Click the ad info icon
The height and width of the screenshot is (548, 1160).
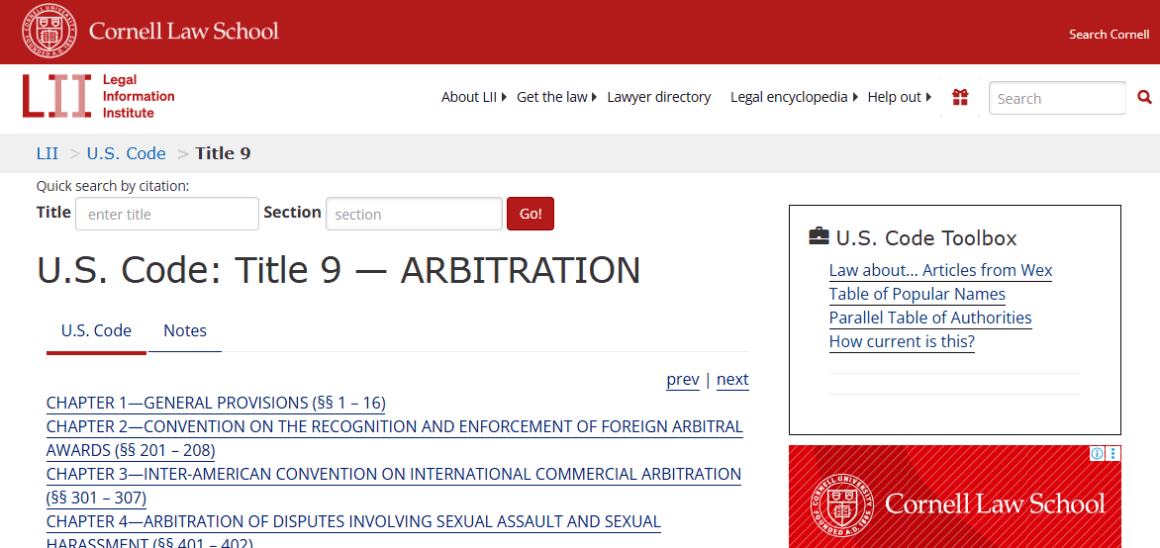coord(1097,453)
